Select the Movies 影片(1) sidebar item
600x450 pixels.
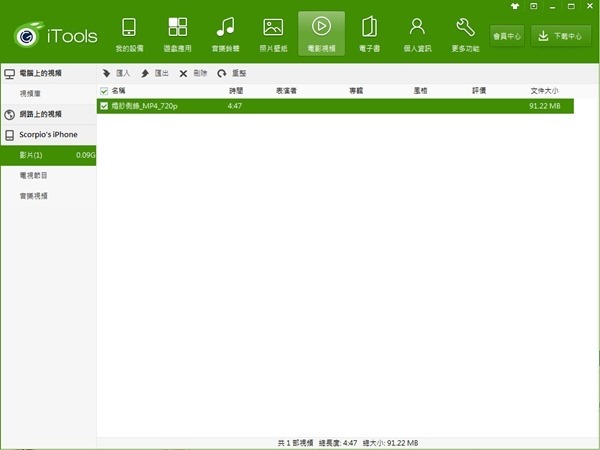(48, 155)
